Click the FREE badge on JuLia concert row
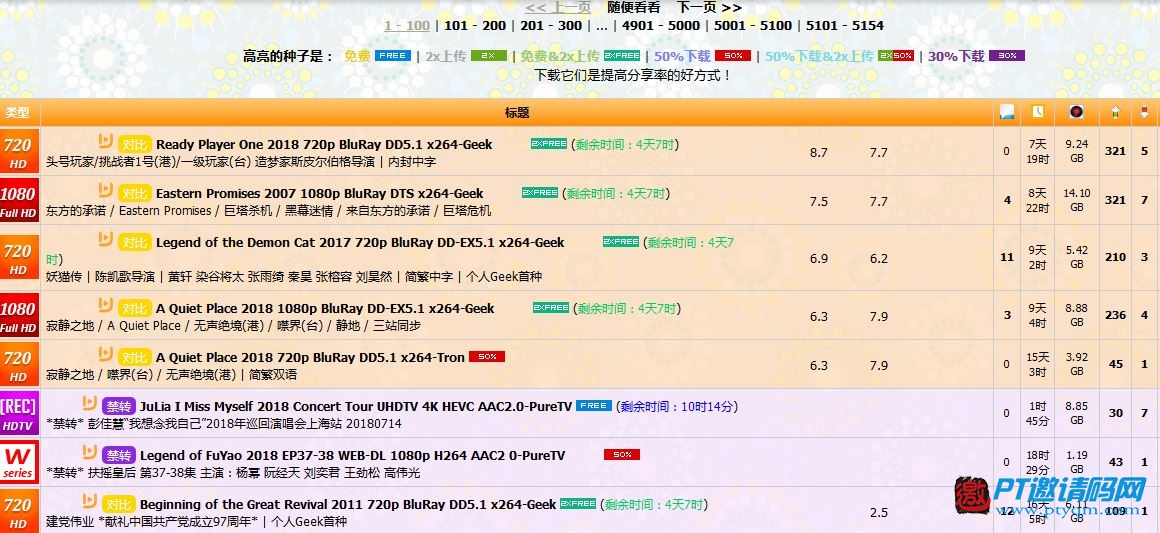 coord(593,406)
